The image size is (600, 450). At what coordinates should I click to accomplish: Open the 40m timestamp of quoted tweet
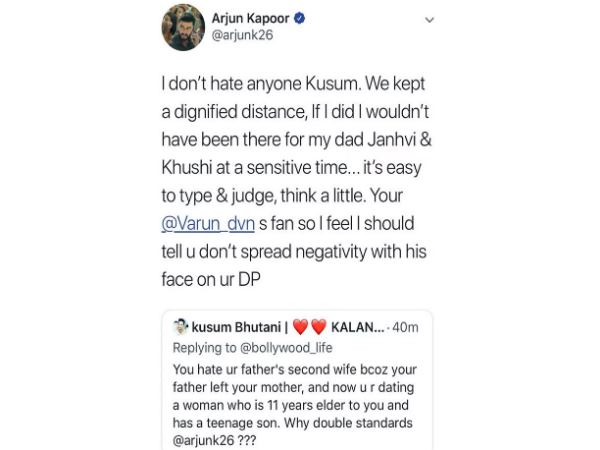pyautogui.click(x=405, y=328)
